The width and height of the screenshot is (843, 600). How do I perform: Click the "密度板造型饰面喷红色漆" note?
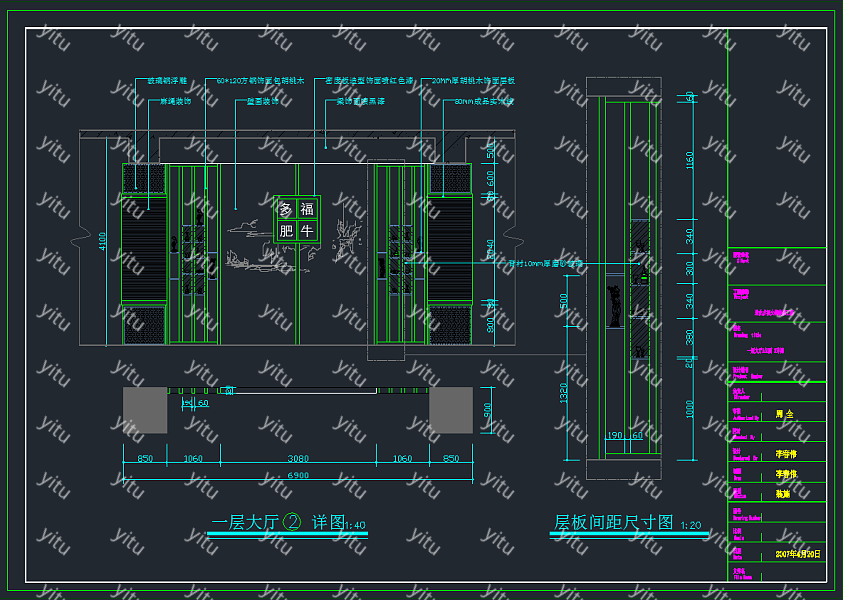(x=369, y=81)
